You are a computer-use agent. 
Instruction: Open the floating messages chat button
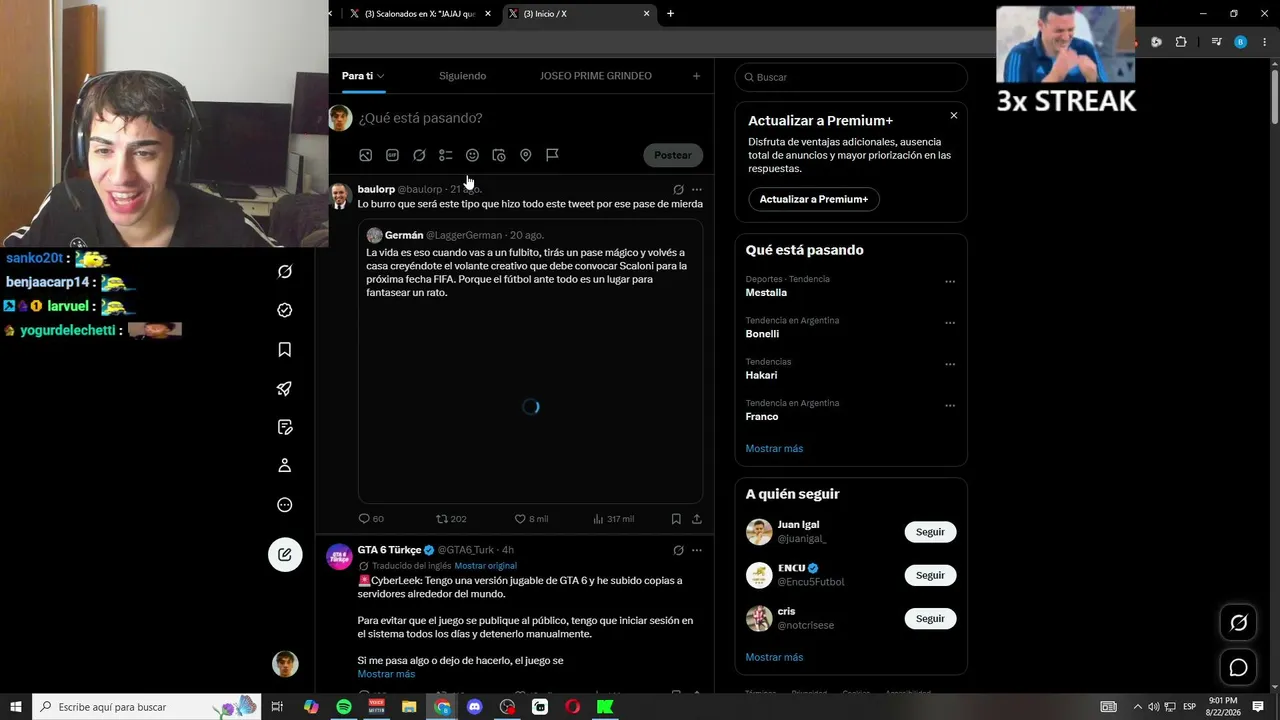[x=1238, y=667]
